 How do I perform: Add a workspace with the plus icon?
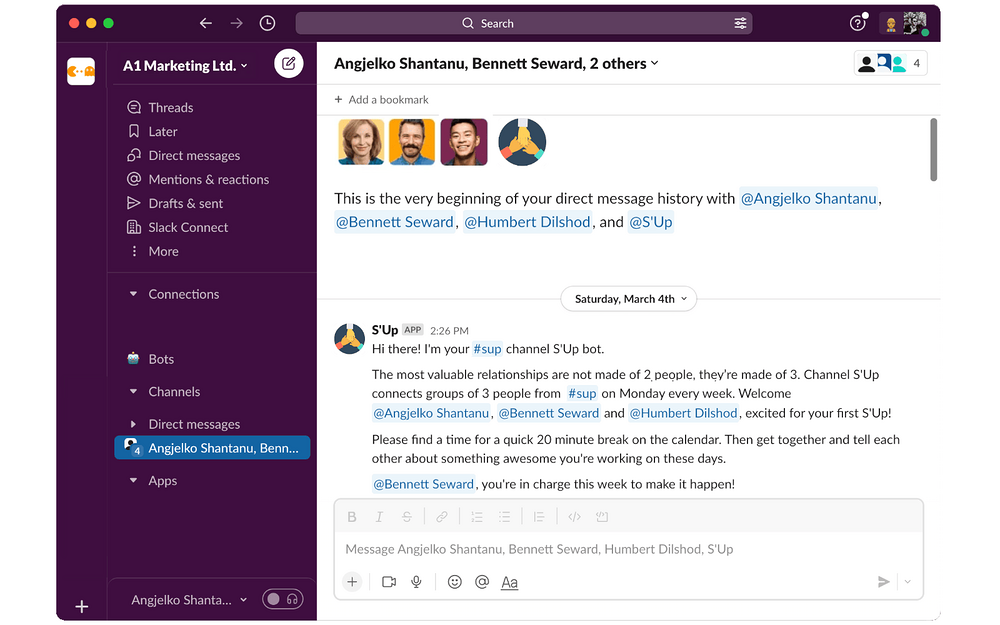coord(82,607)
